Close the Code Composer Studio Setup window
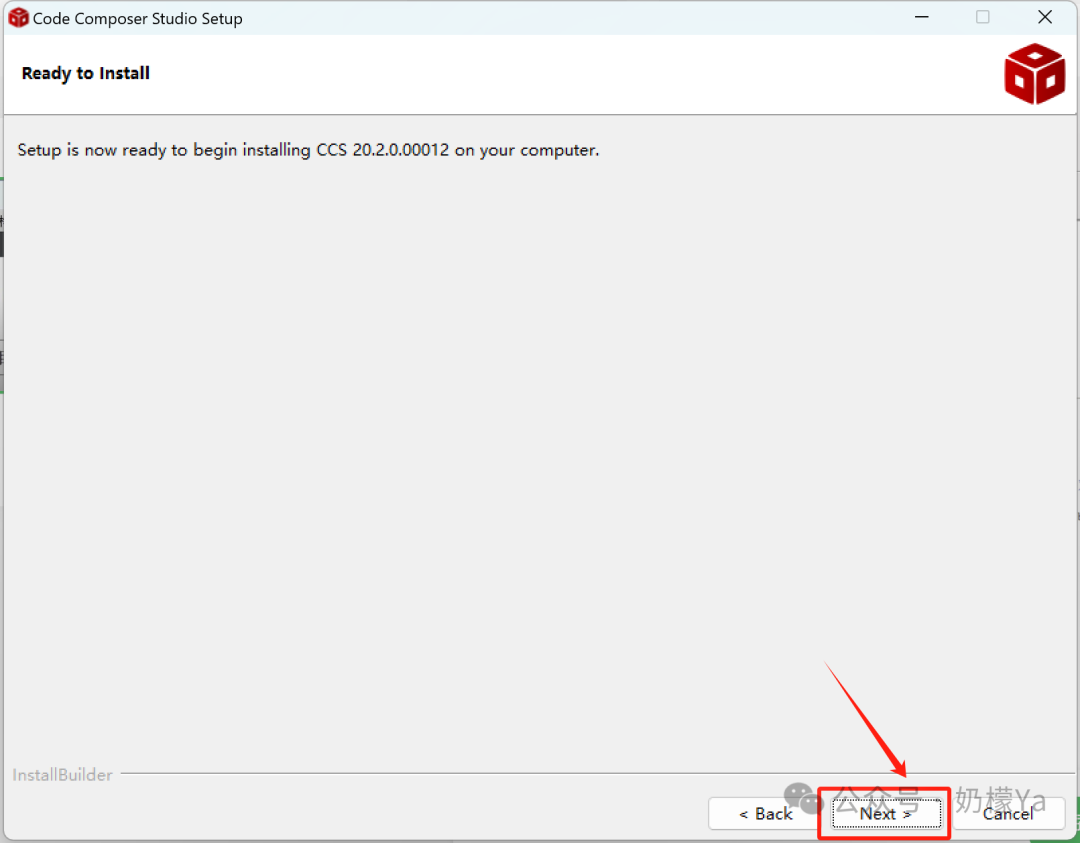1080x843 pixels. (1045, 17)
